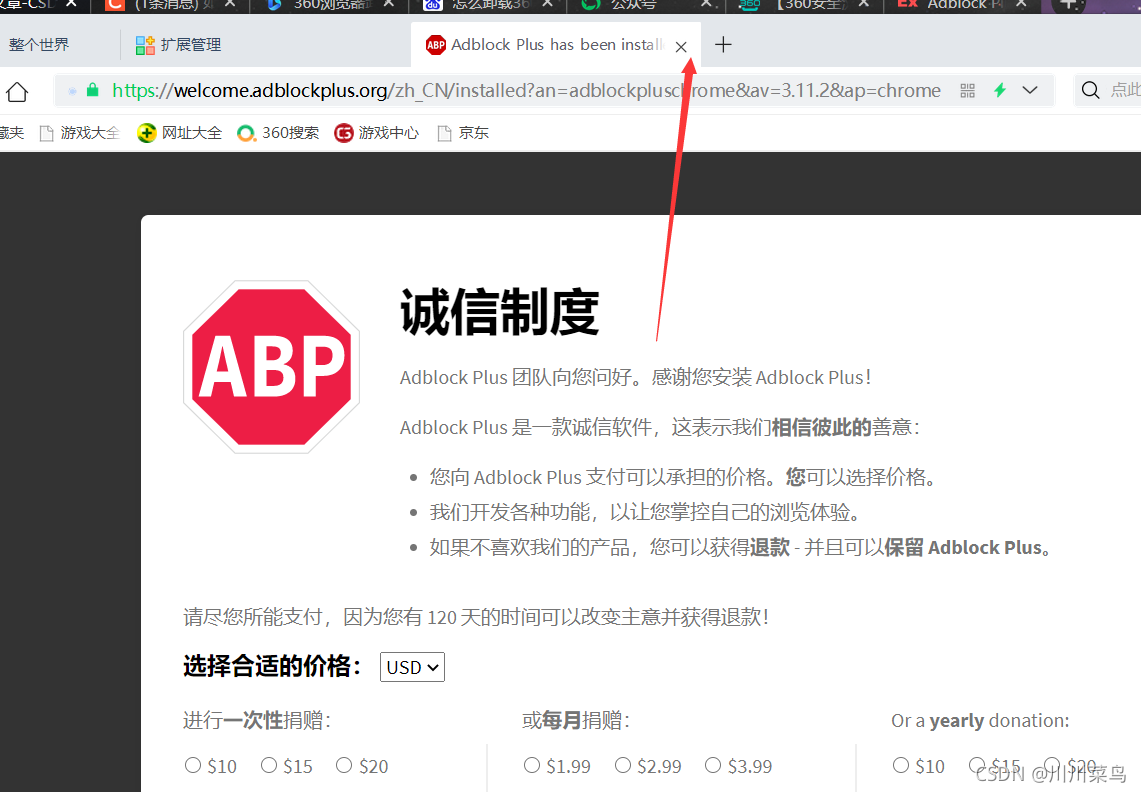Click the large ABP stop-sign logo

271,368
